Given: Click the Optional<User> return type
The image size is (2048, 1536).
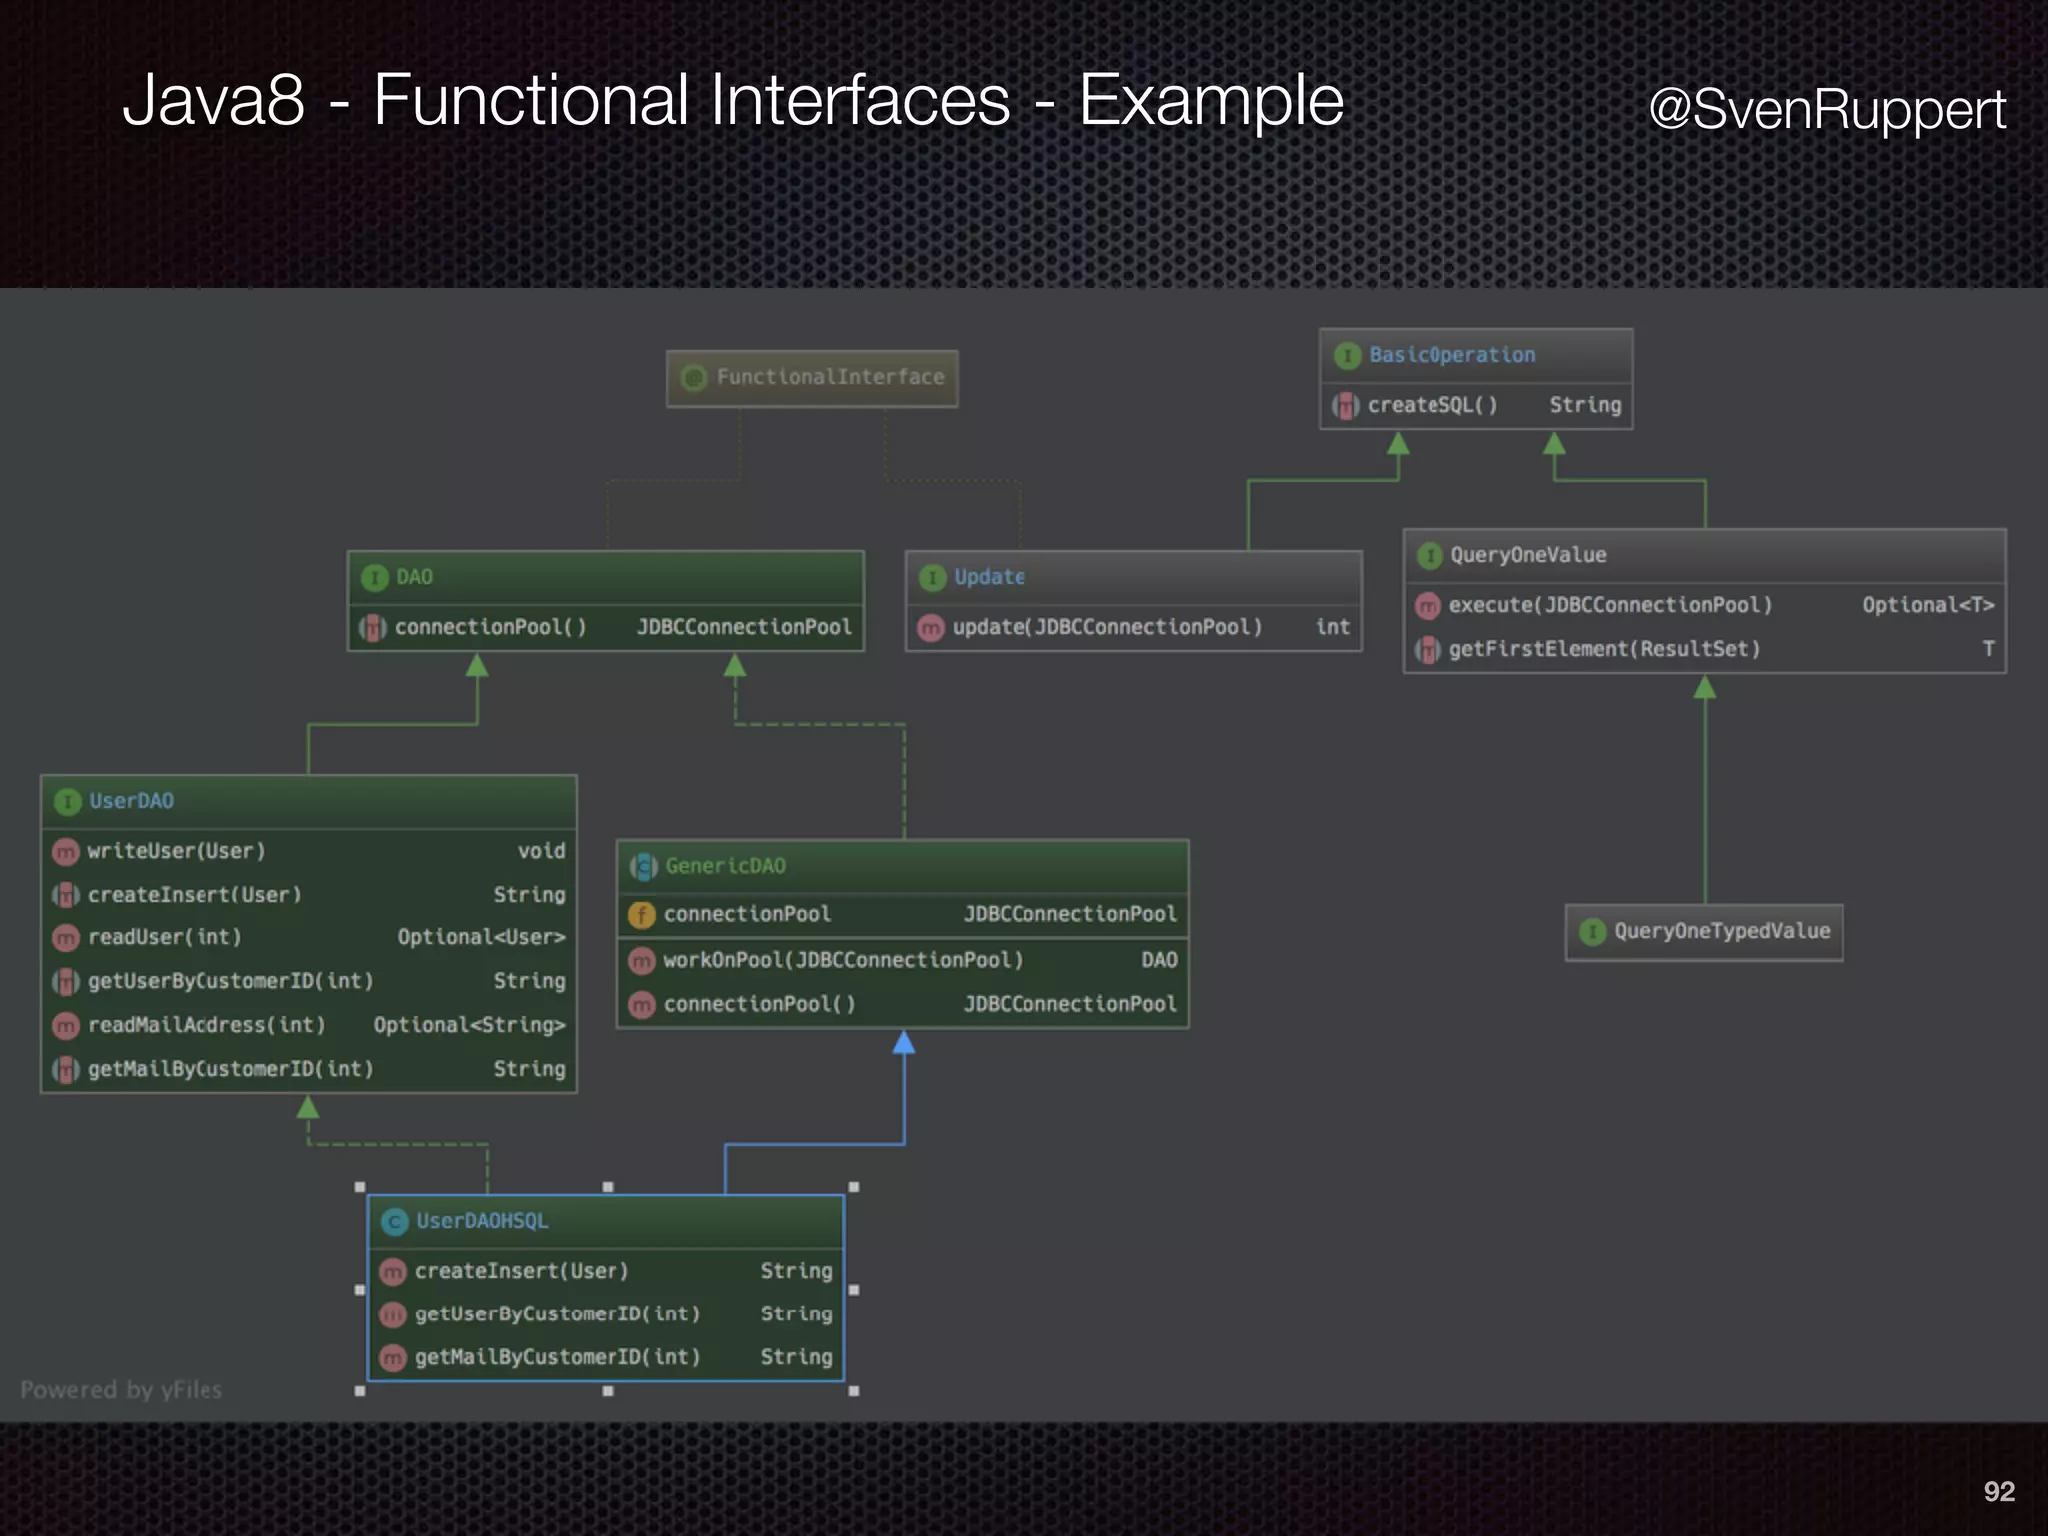Looking at the screenshot, I should 481,937.
